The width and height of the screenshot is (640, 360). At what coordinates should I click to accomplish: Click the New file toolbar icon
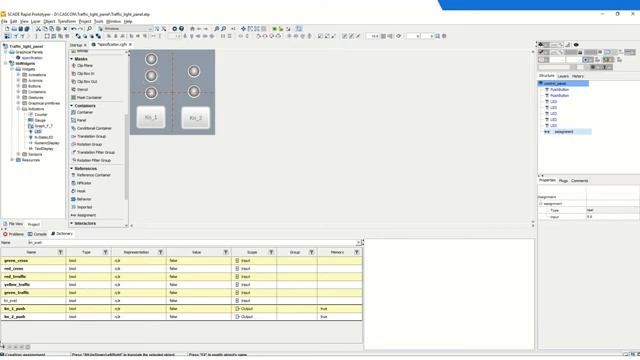click(7, 29)
